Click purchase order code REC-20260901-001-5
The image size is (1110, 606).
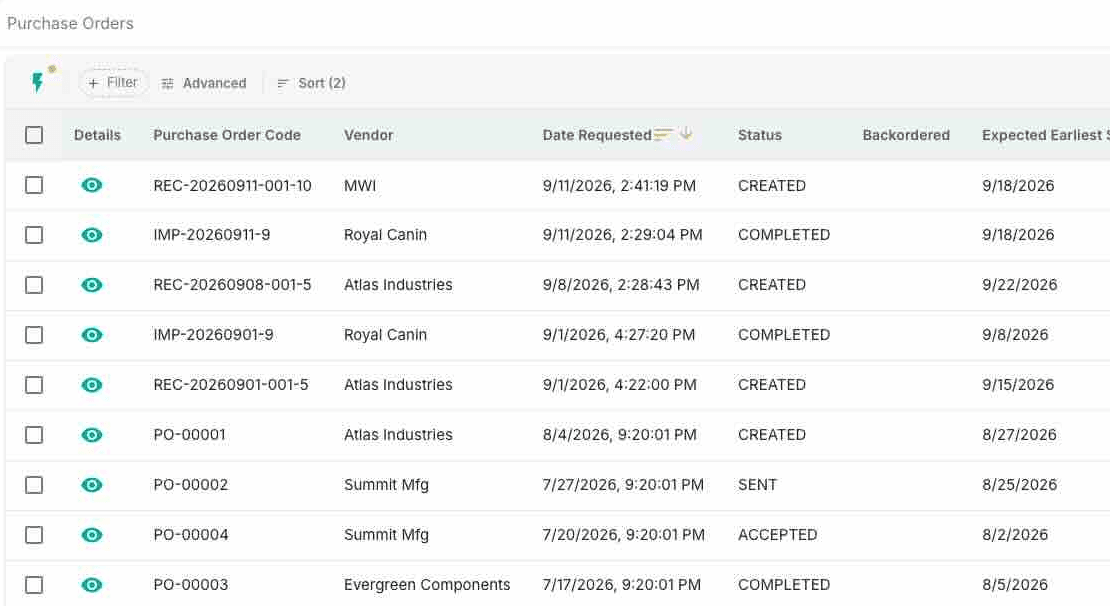tap(231, 385)
